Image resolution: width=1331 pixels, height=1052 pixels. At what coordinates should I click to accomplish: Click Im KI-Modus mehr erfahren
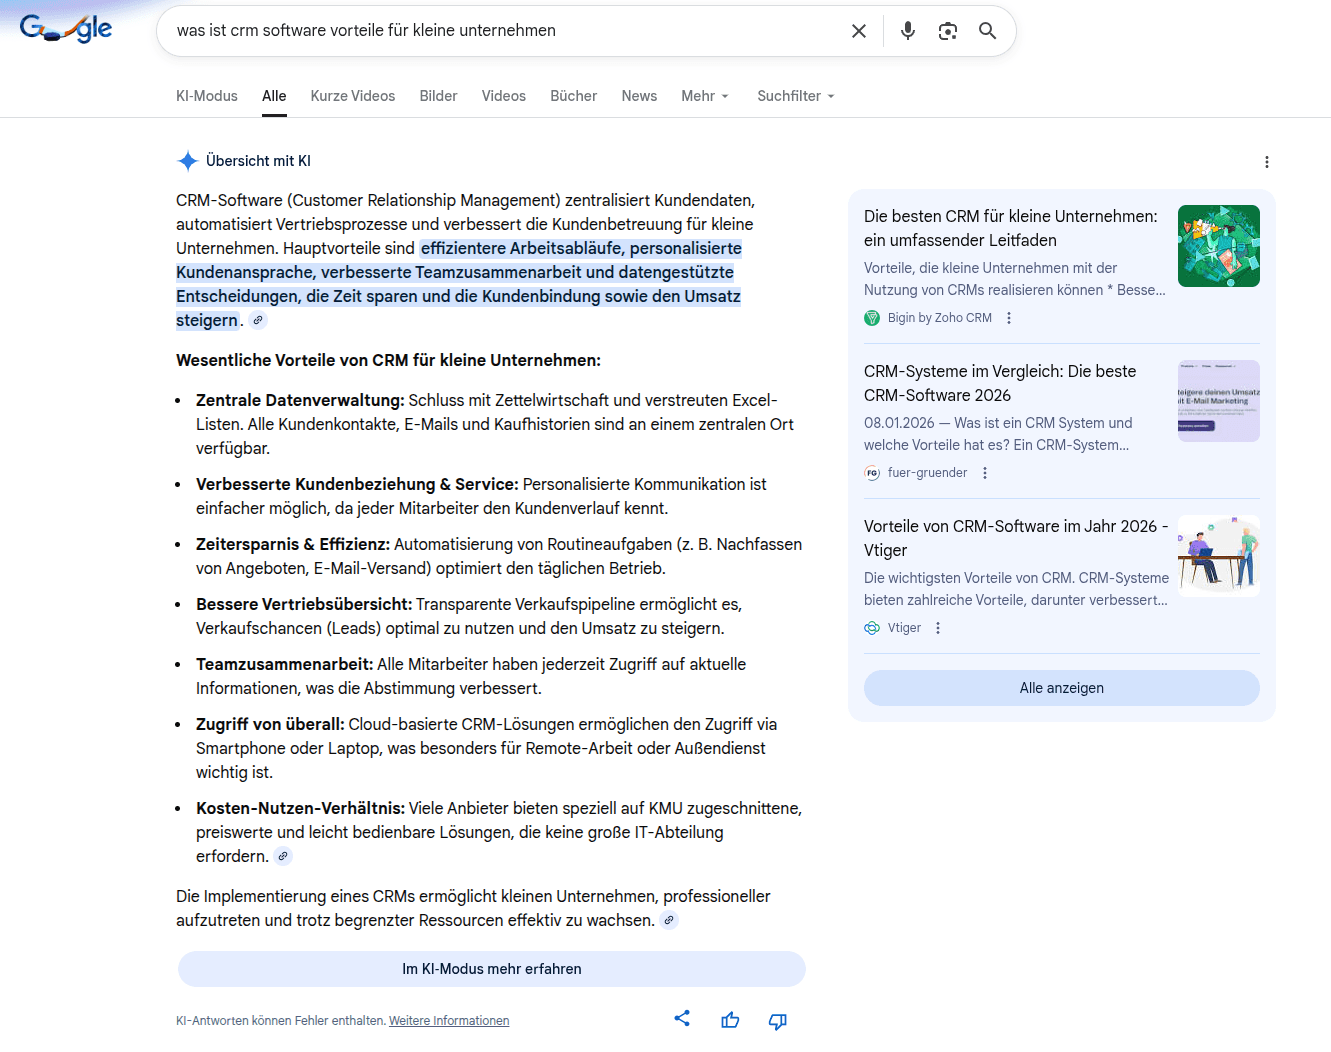pos(491,968)
